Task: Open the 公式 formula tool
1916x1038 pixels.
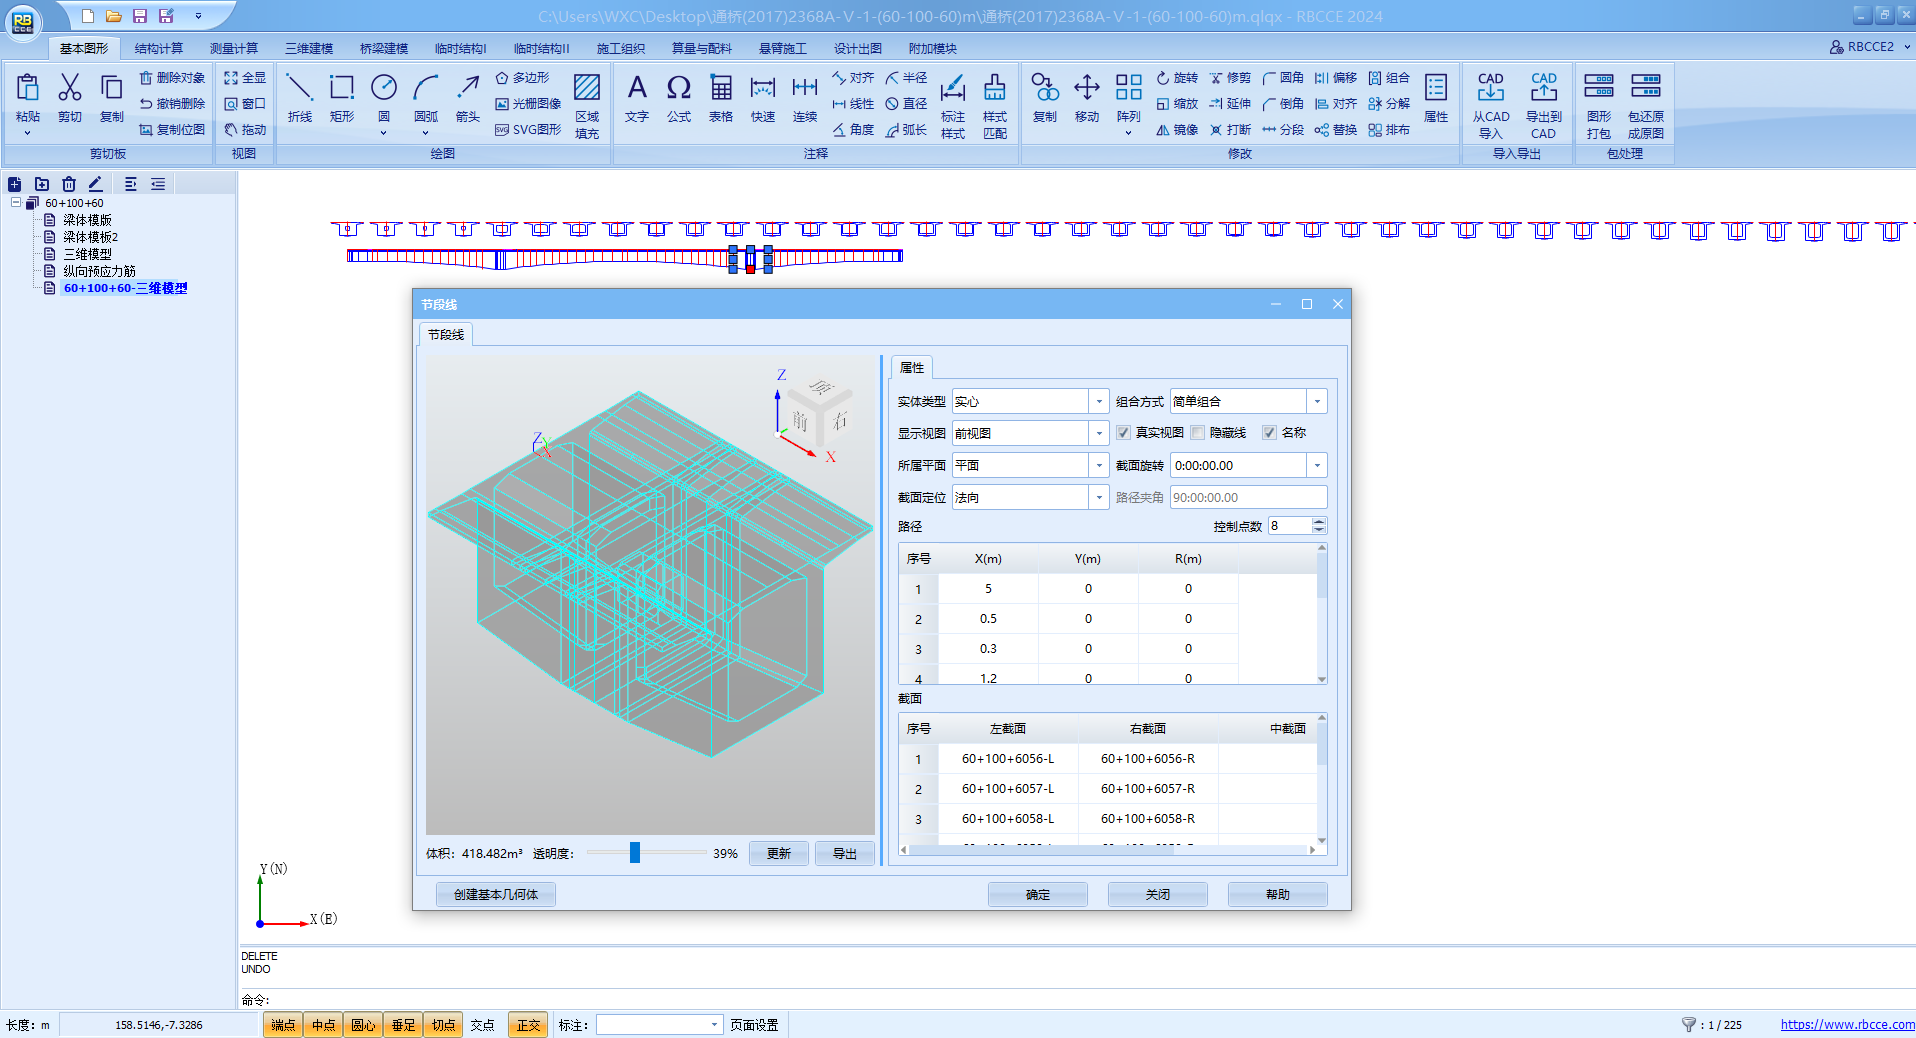Action: [679, 98]
